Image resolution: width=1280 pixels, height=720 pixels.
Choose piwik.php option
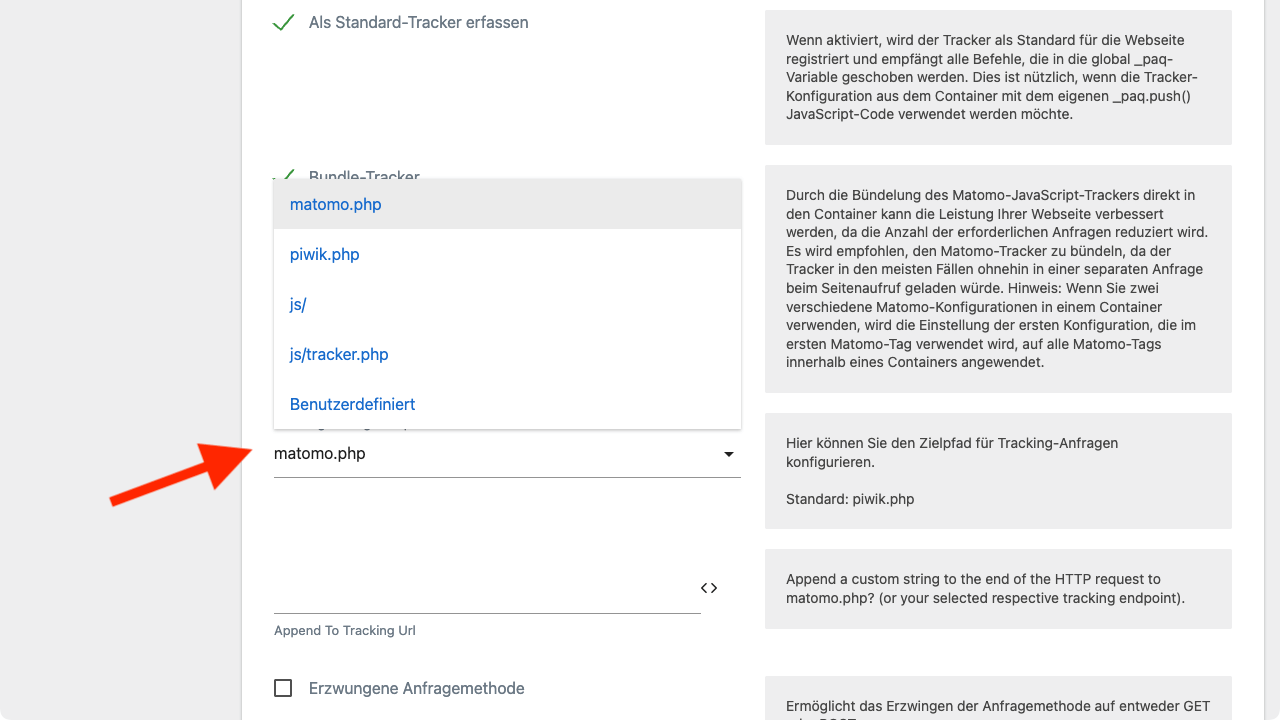coord(507,254)
